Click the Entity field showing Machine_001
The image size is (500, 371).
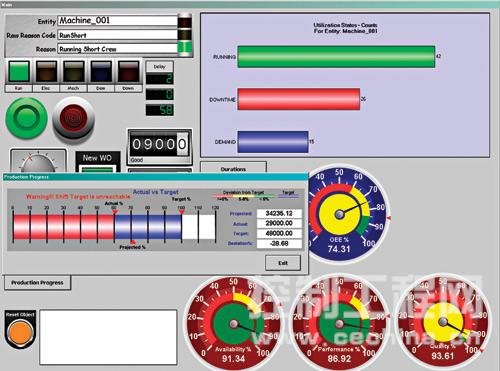click(x=118, y=21)
